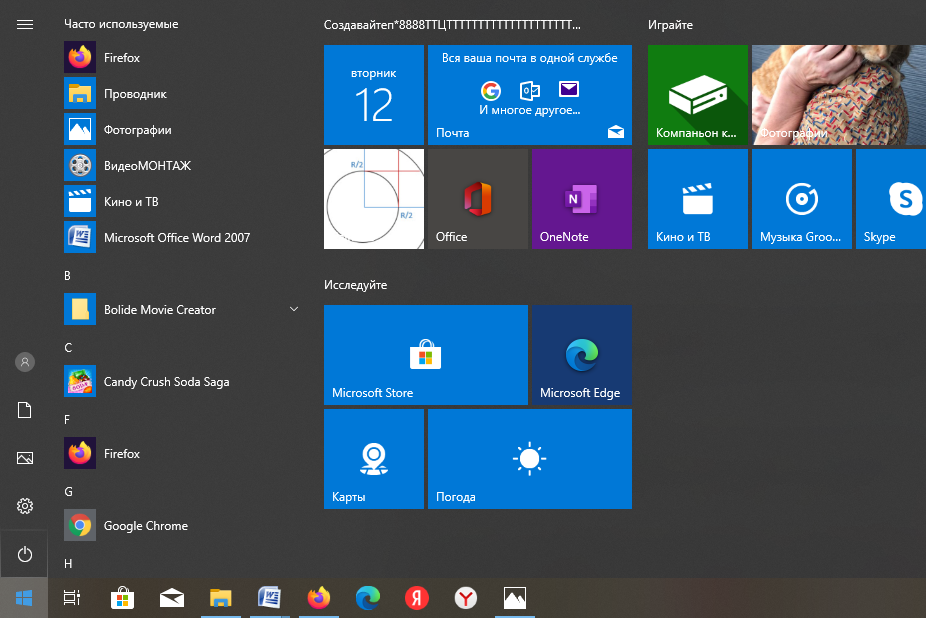Open Firefox under letter F

click(181, 454)
